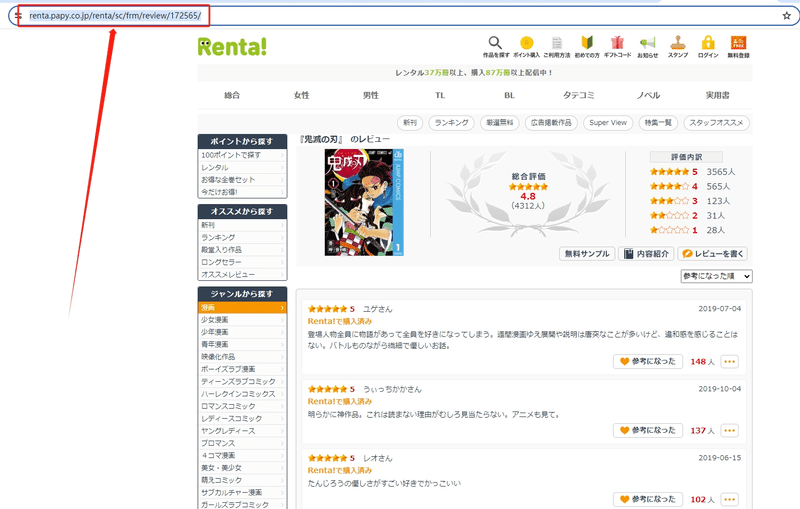Open more options for レオさん review
Image resolution: width=800 pixels, height=509 pixels.
pos(730,499)
